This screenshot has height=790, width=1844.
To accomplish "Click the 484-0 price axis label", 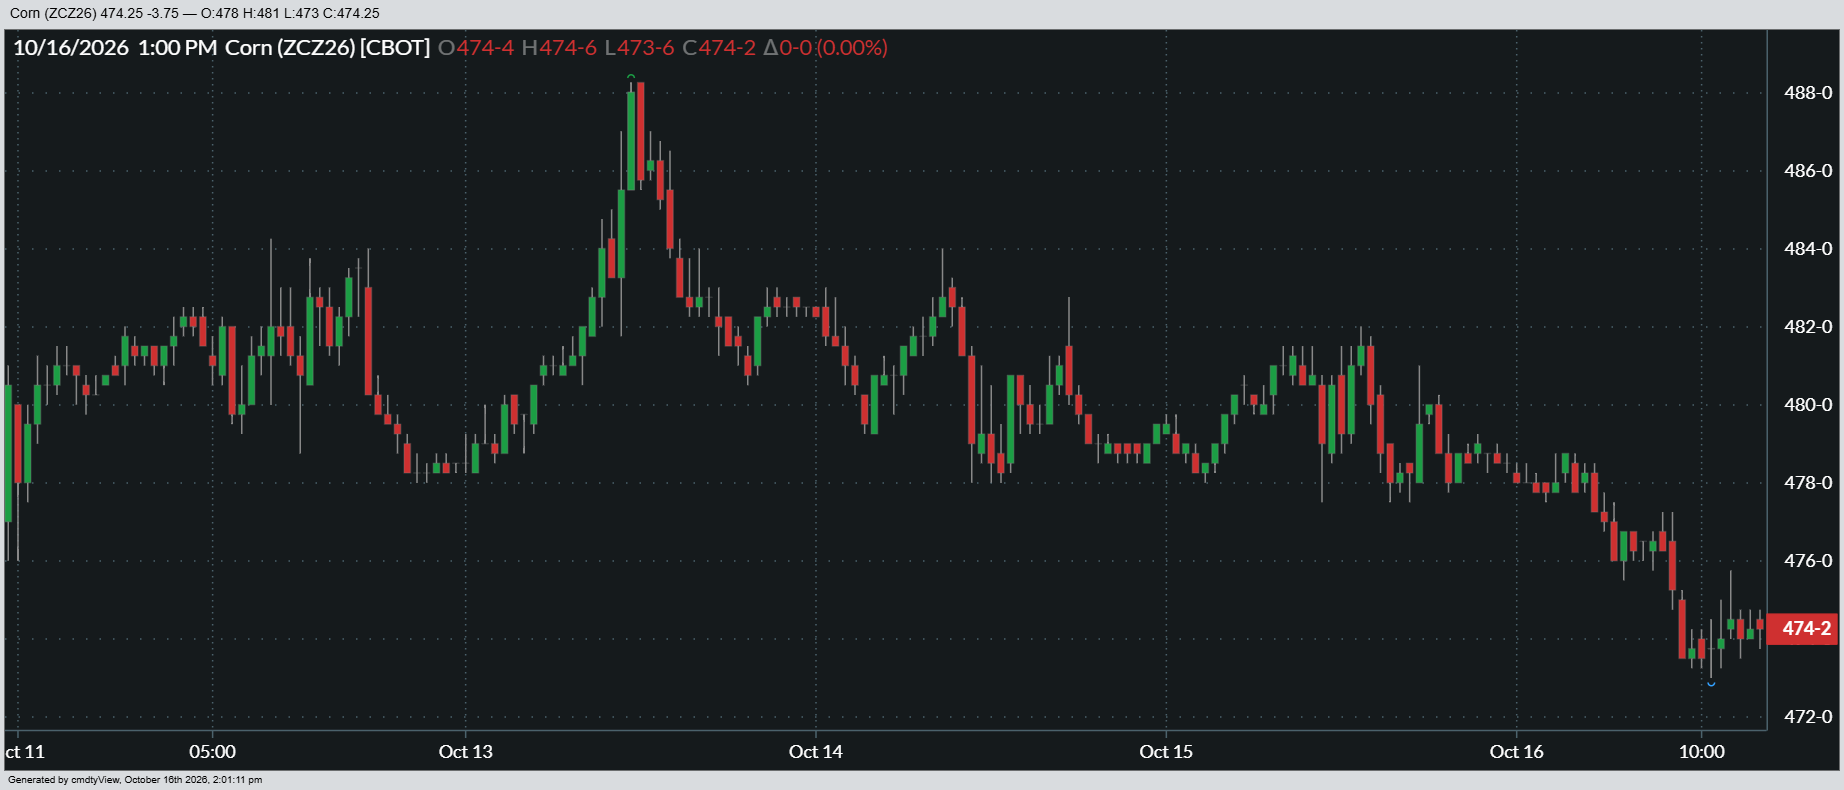I will [1808, 249].
